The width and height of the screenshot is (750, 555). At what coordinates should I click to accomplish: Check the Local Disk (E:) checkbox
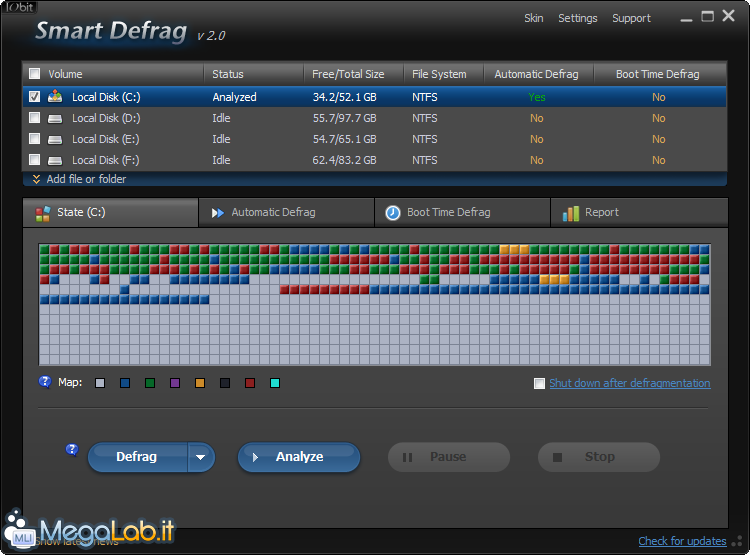point(34,139)
